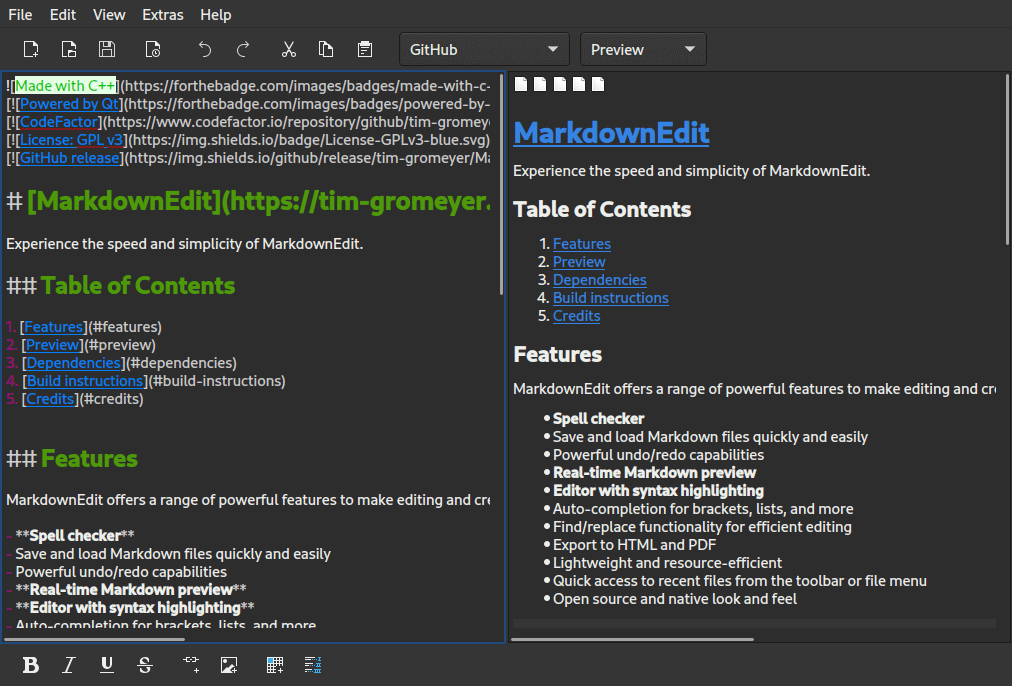Click '## Table of Contents' heading in editor

pyautogui.click(x=121, y=286)
